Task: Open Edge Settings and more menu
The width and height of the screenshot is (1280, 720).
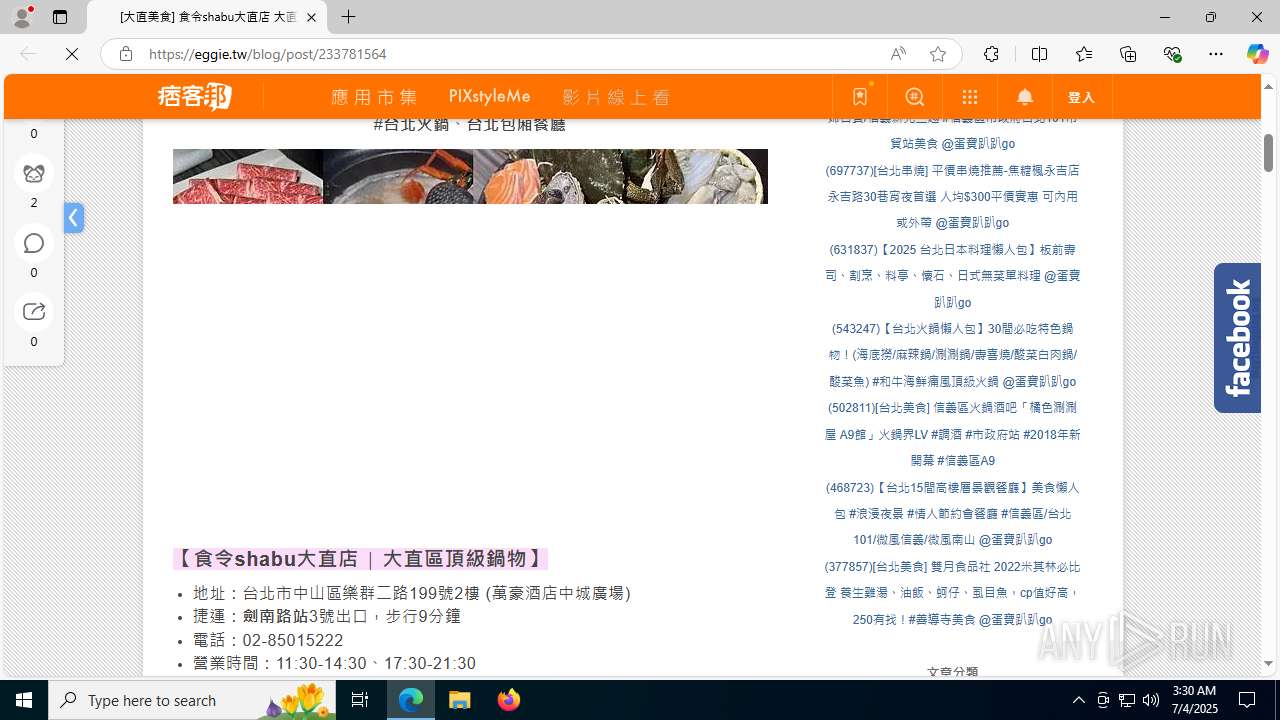Action: [1216, 54]
